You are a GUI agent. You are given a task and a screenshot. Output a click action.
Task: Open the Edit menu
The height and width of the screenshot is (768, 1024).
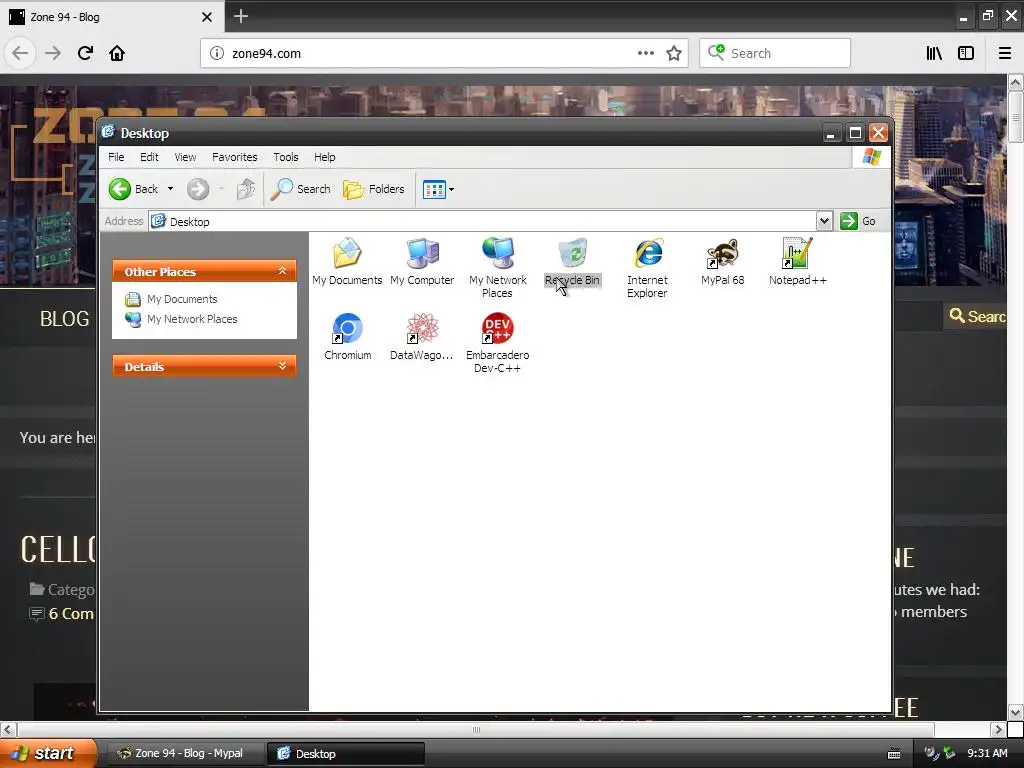click(149, 157)
